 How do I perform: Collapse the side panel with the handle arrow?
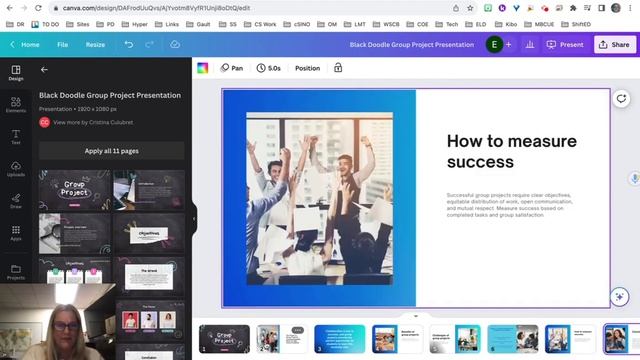pyautogui.click(x=194, y=219)
